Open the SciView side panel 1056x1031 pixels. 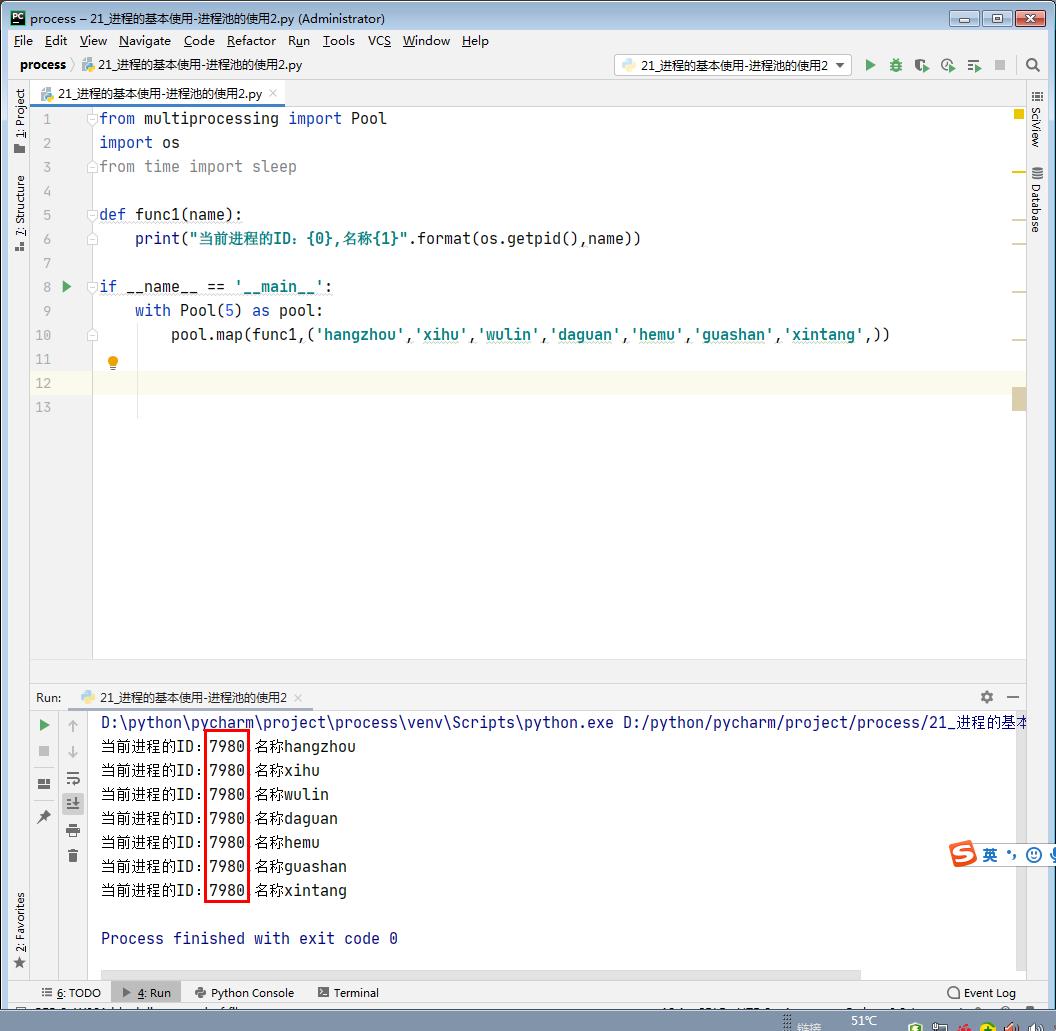tap(1036, 121)
